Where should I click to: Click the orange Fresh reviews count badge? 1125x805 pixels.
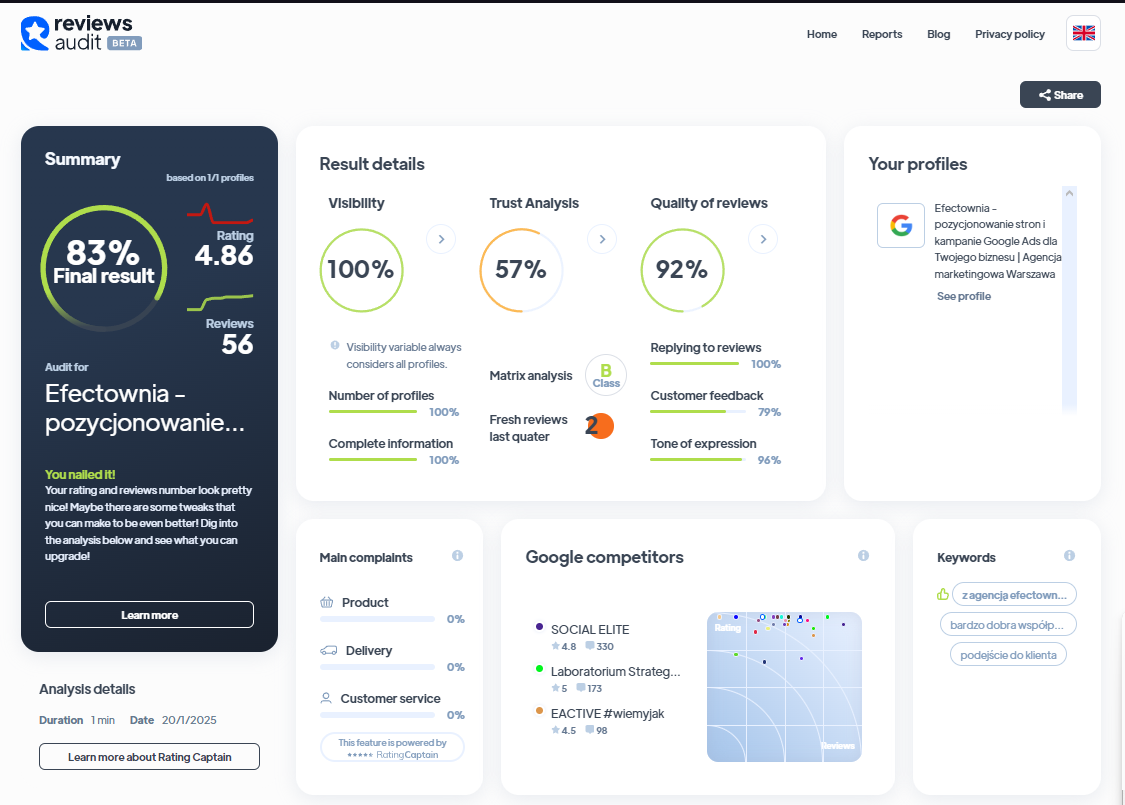(x=600, y=426)
